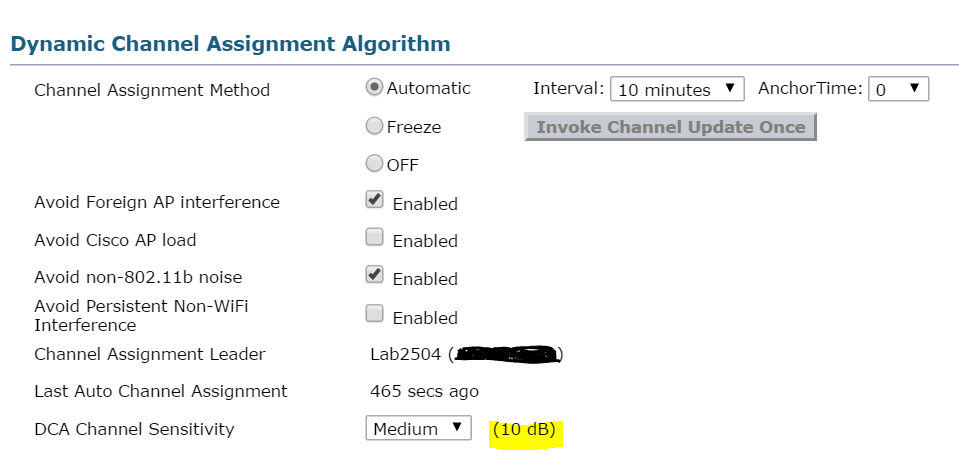Choose the Freeze radio option

click(x=375, y=126)
